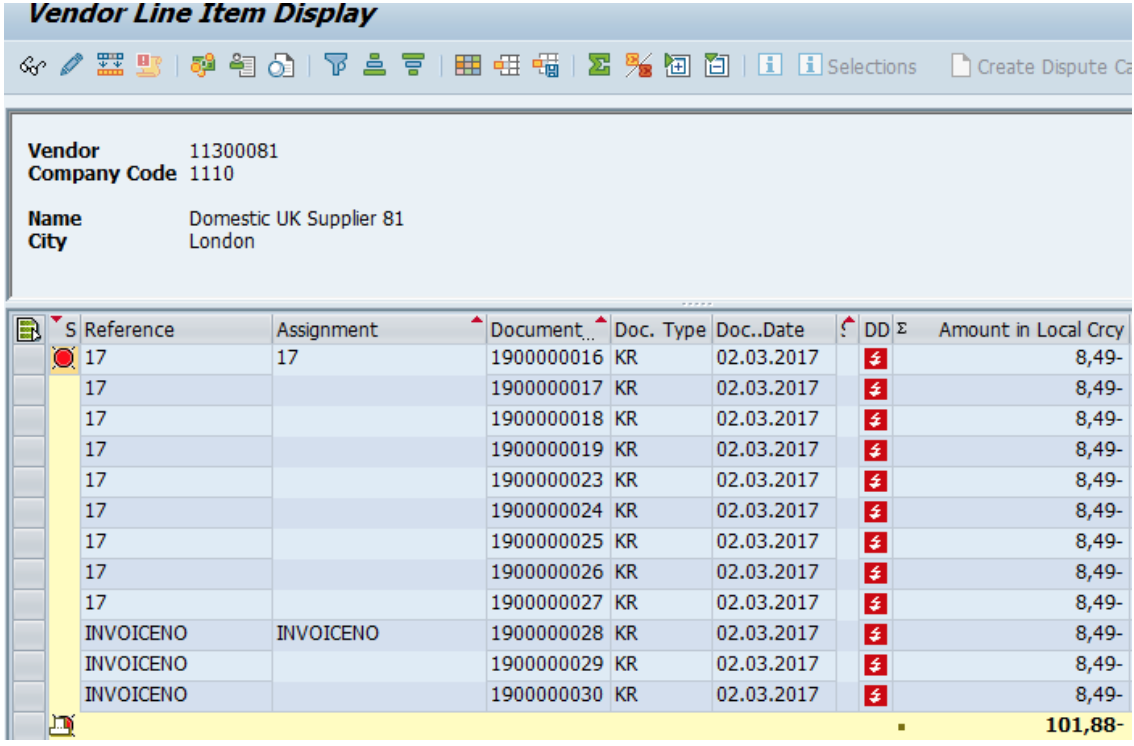Click the Display Document glasses icon
This screenshot has height=746, width=1134.
tap(33, 66)
